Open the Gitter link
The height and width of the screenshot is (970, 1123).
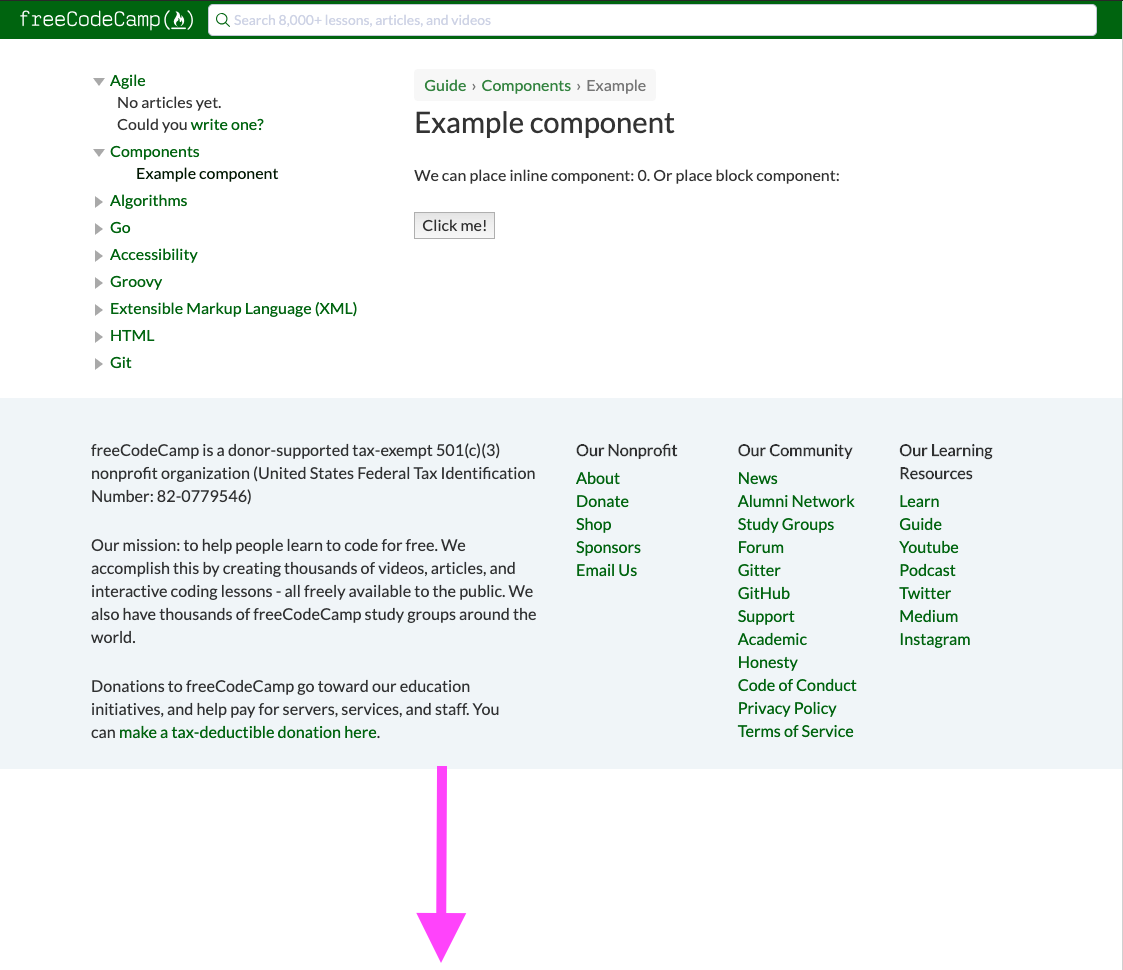(758, 570)
